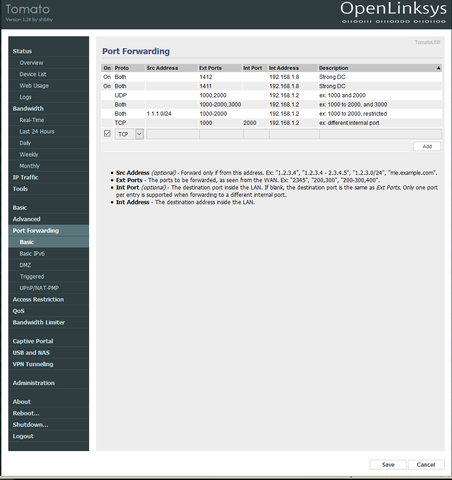Open Basic IPv6 port forwarding

click(32, 254)
